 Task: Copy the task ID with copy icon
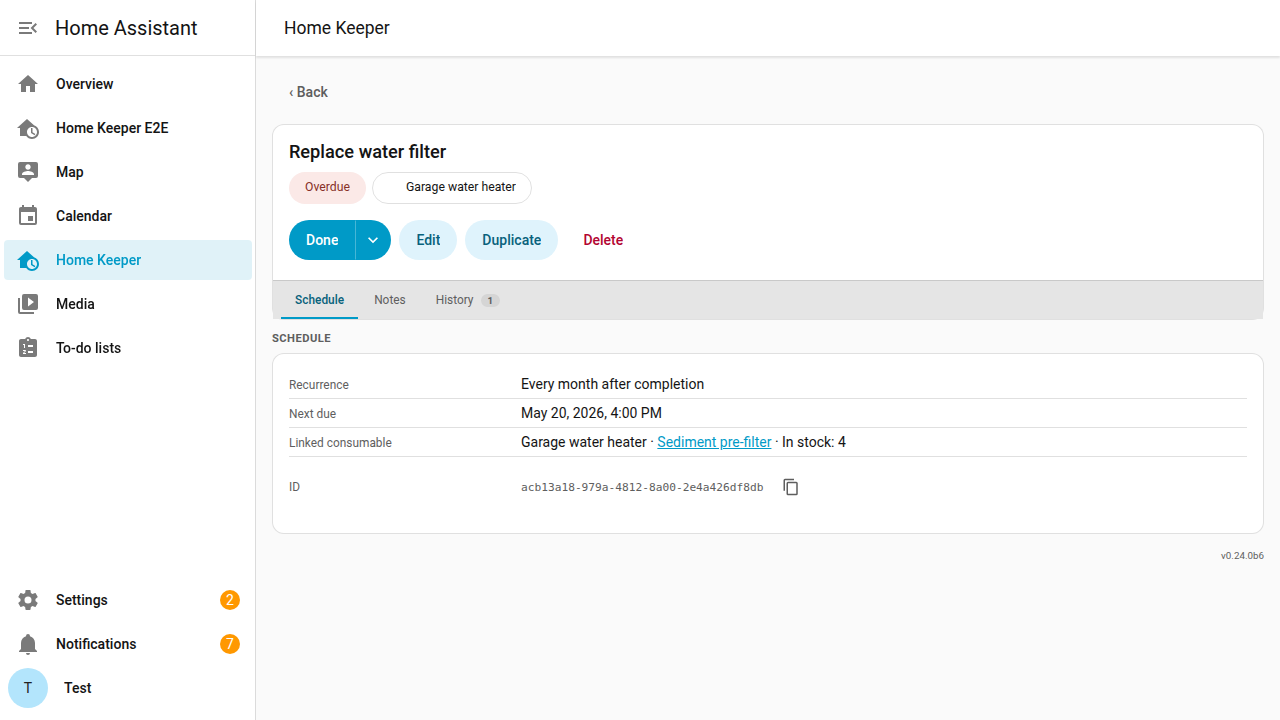point(791,487)
